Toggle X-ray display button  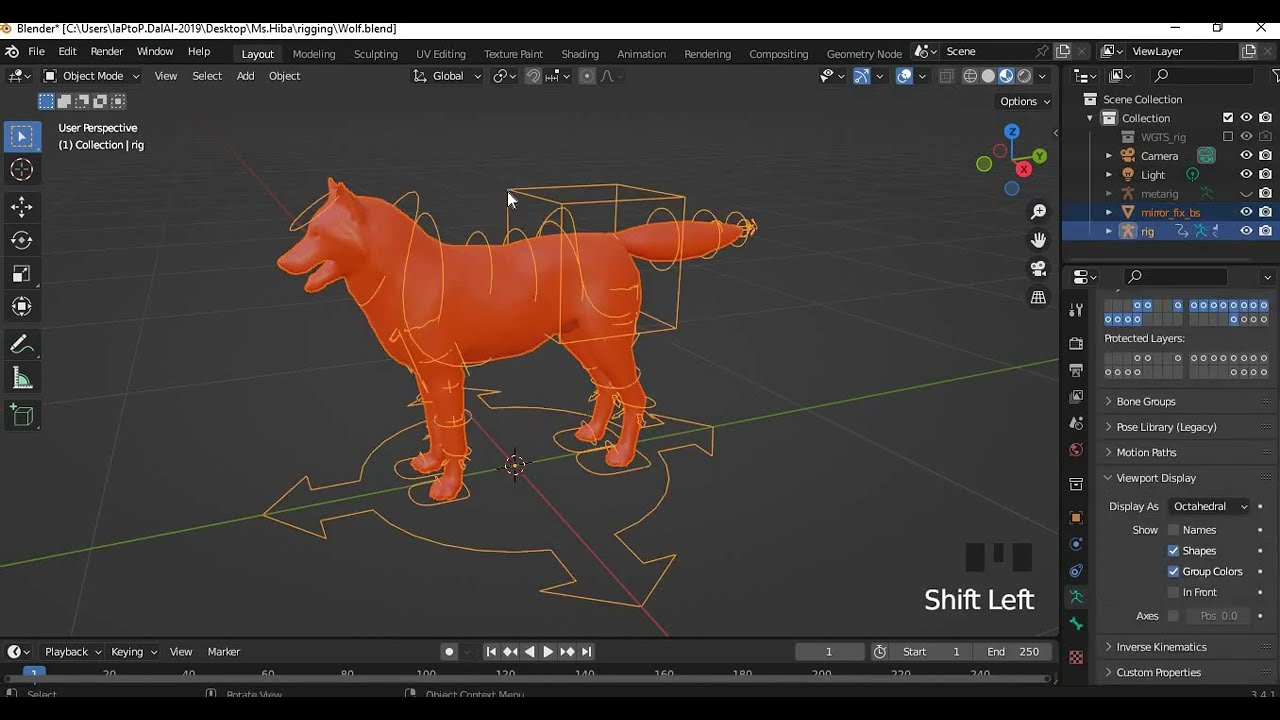tap(946, 76)
